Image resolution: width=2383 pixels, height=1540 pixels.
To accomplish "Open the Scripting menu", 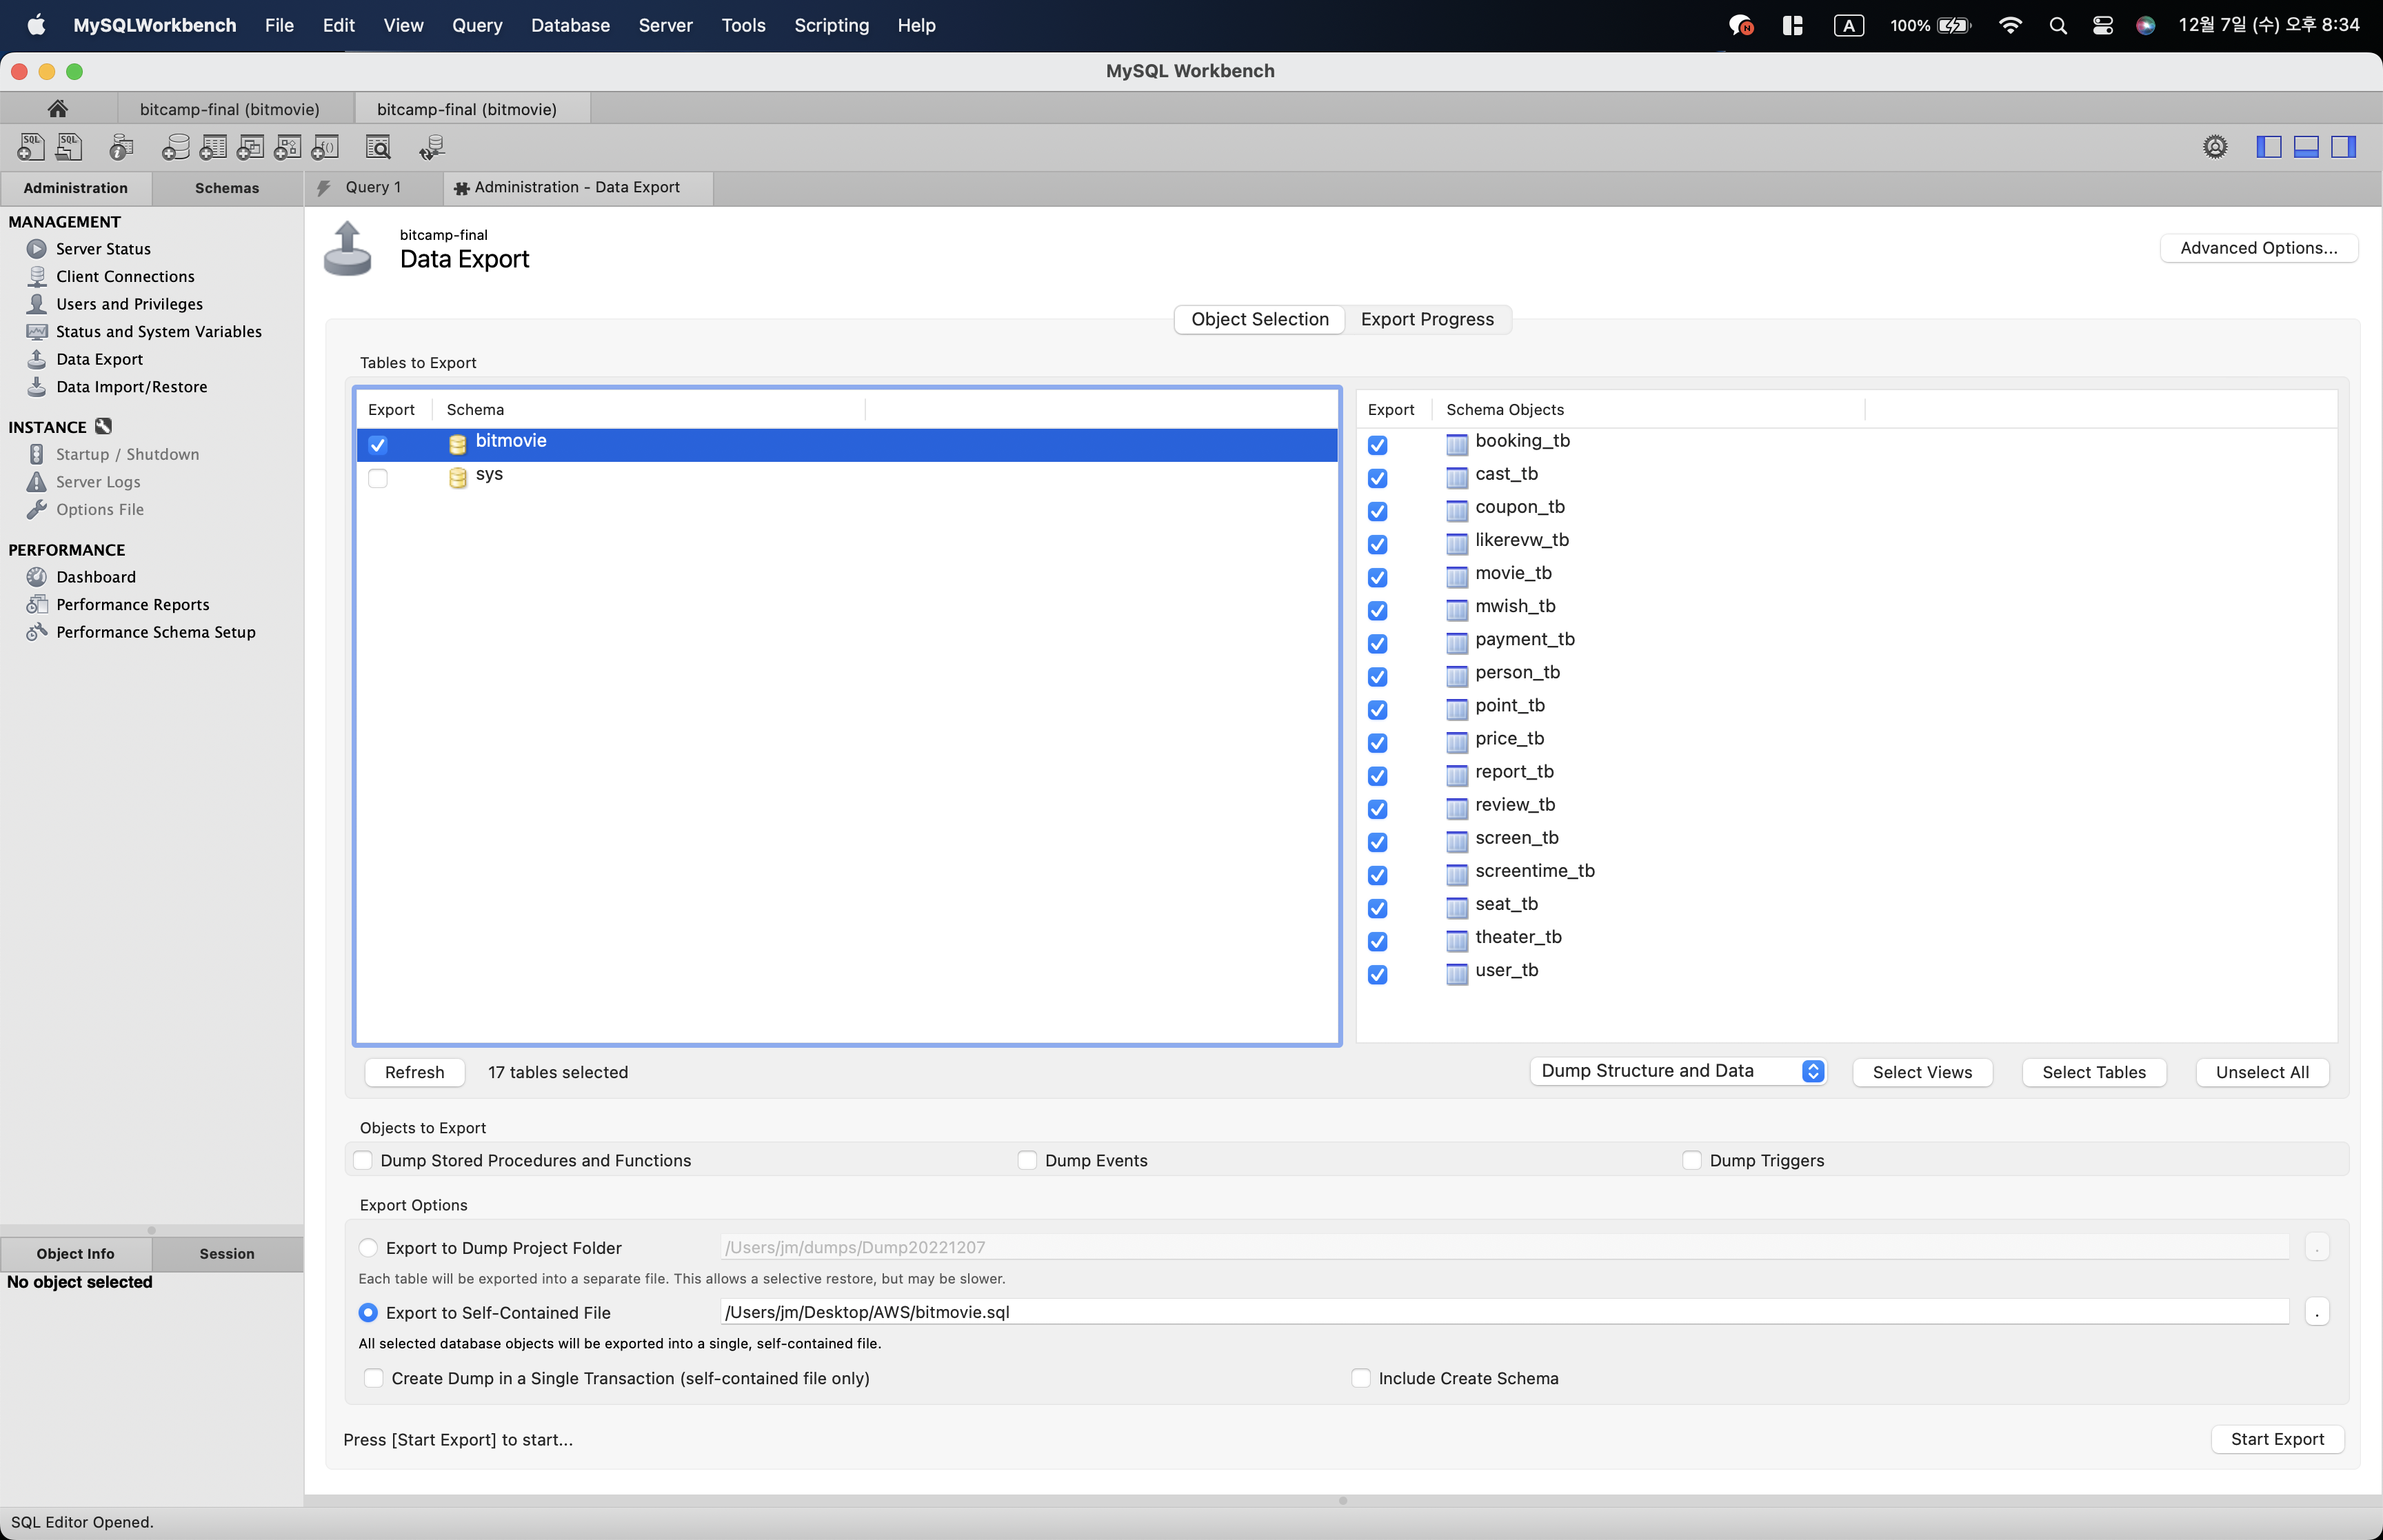I will [831, 26].
